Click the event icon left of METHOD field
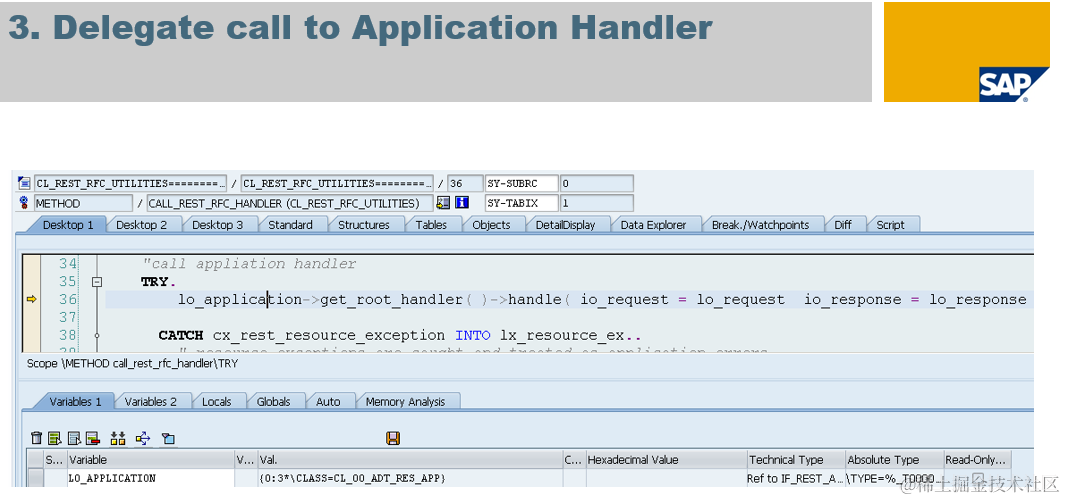1066x501 pixels. pos(24,203)
